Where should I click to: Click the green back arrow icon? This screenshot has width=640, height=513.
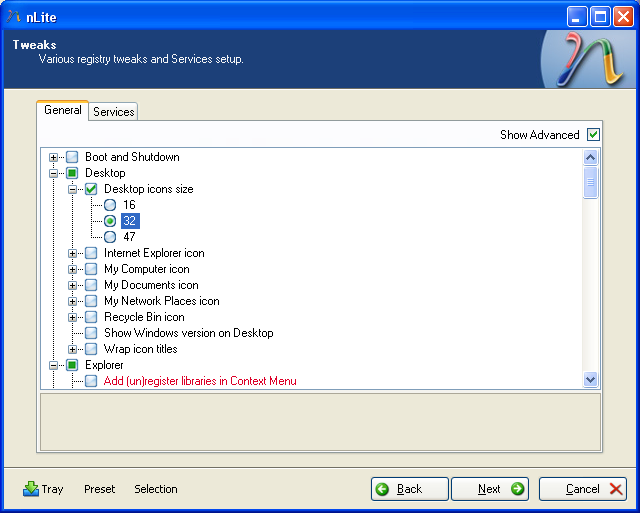(x=382, y=489)
